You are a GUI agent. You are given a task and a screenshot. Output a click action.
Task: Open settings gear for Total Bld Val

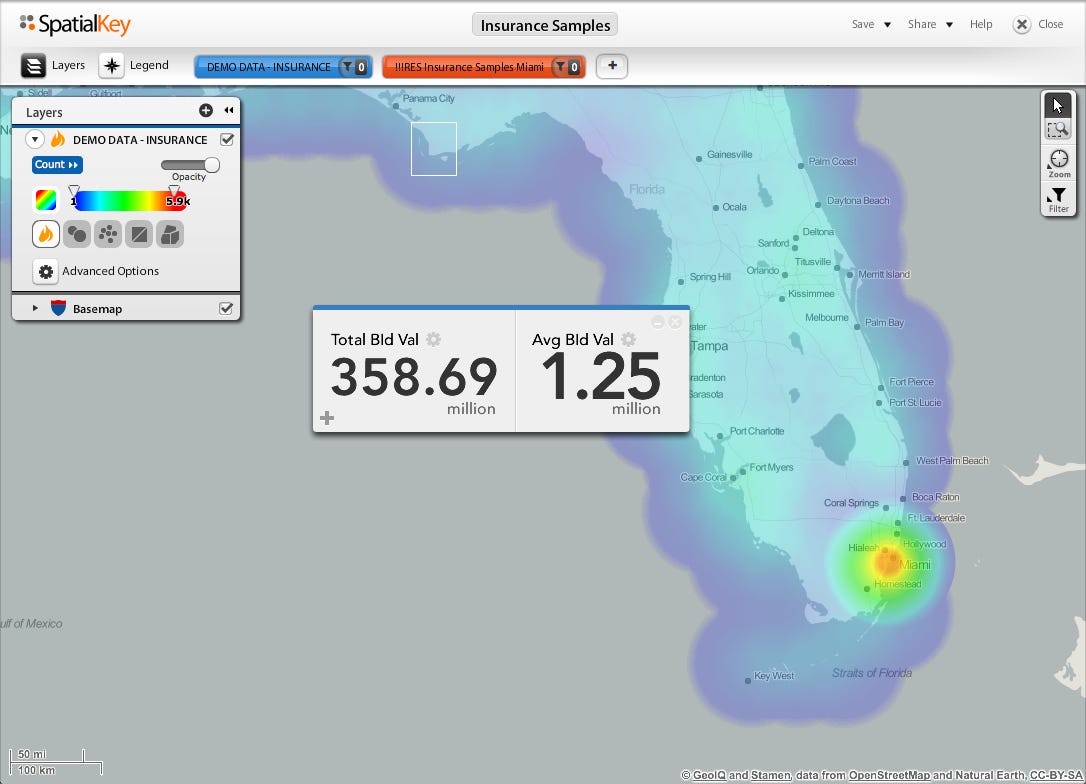click(x=434, y=339)
